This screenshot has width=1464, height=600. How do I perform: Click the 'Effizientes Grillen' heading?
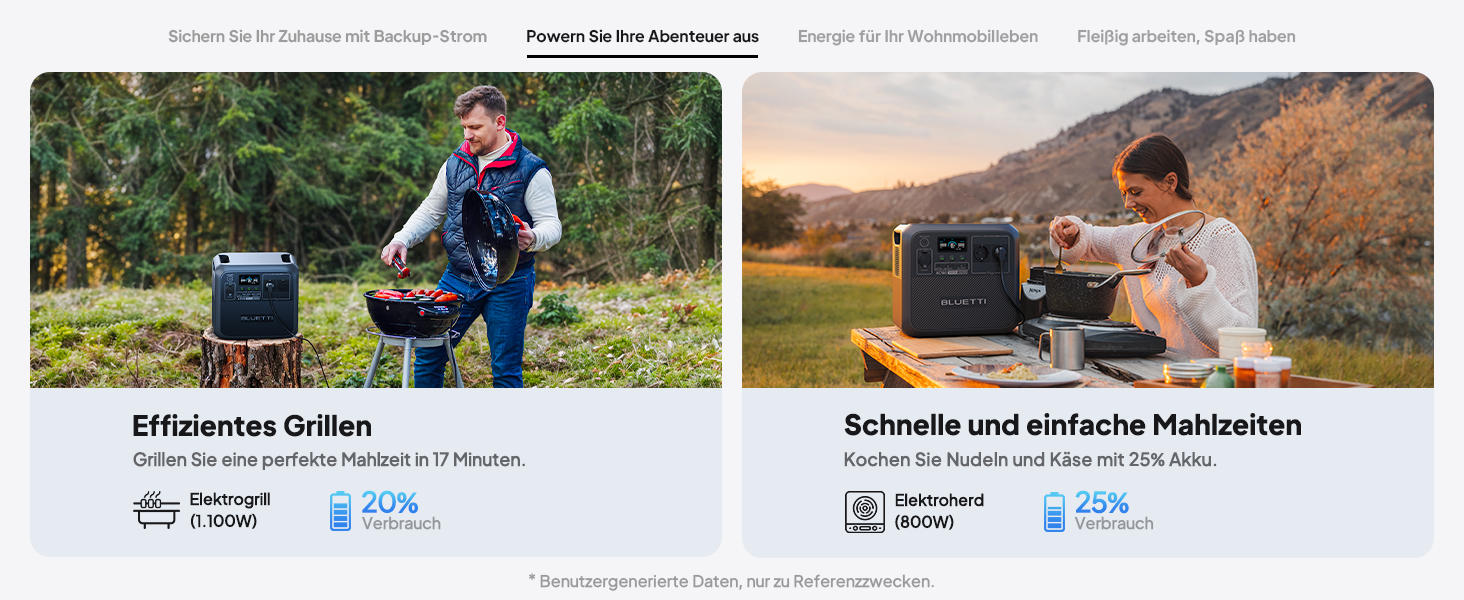(252, 426)
